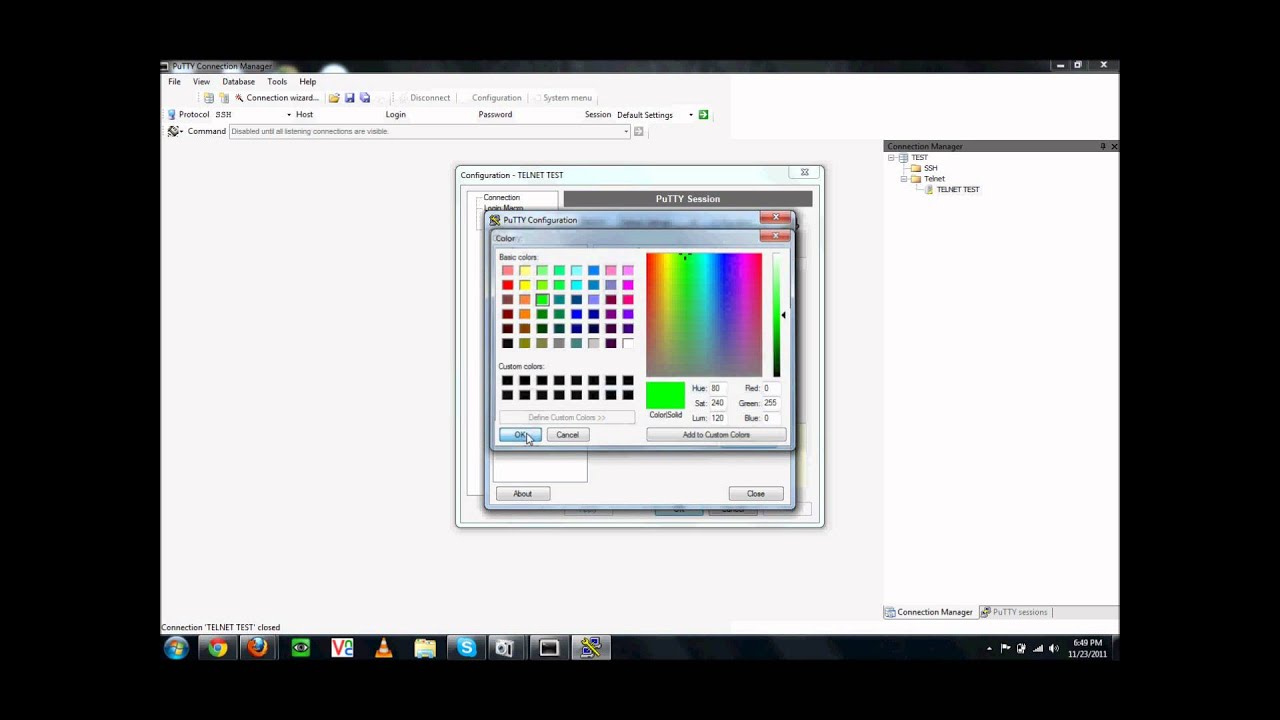
Task: Pick the bright yellow basic color swatch
Action: [x=524, y=285]
